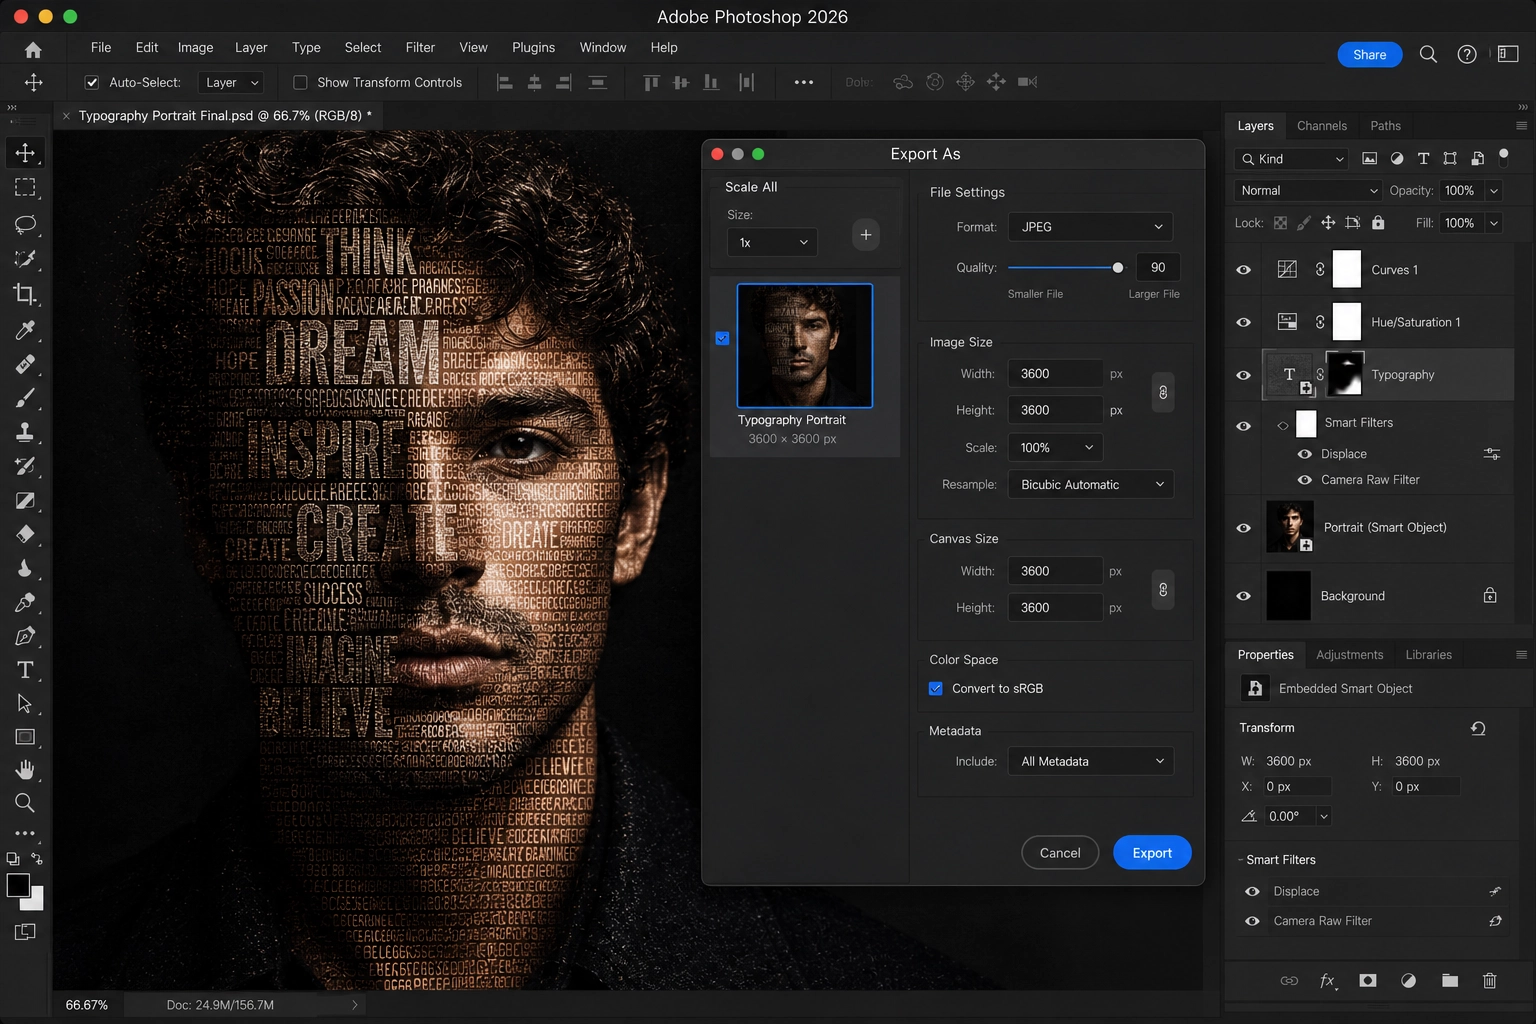Open the Normal blend mode dropdown
Viewport: 1536px width, 1024px height.
(1308, 191)
